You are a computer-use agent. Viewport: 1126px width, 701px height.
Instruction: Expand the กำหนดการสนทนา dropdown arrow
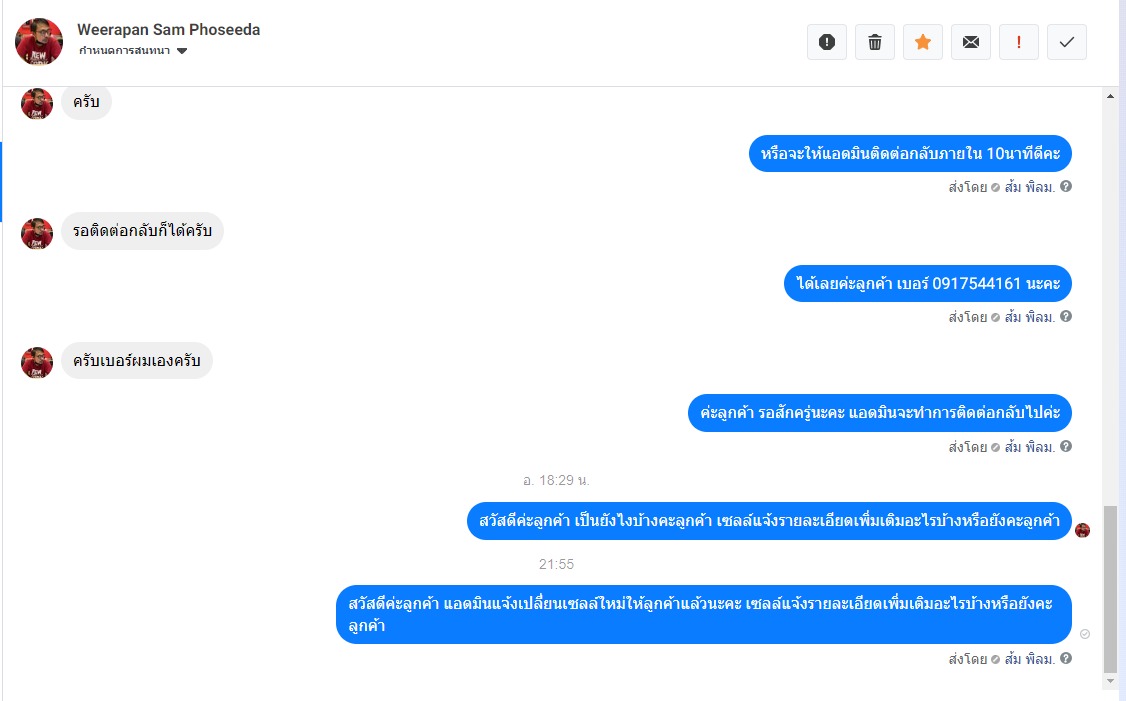point(182,51)
